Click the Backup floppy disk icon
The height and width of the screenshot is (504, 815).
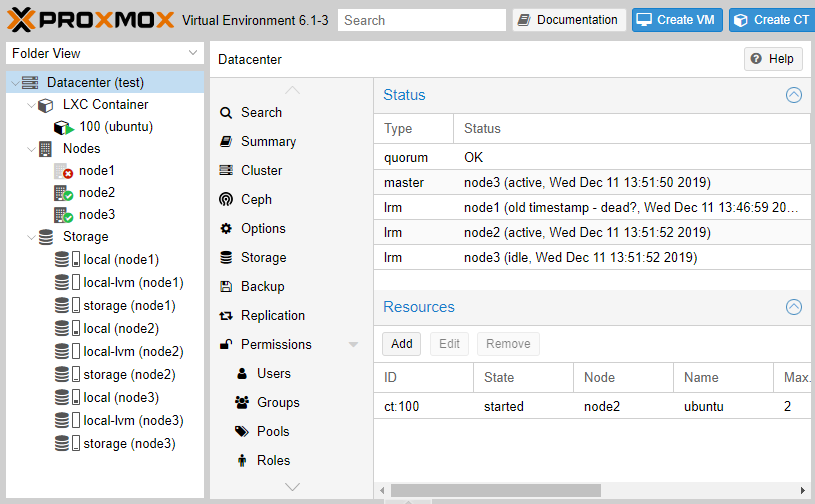[x=226, y=287]
